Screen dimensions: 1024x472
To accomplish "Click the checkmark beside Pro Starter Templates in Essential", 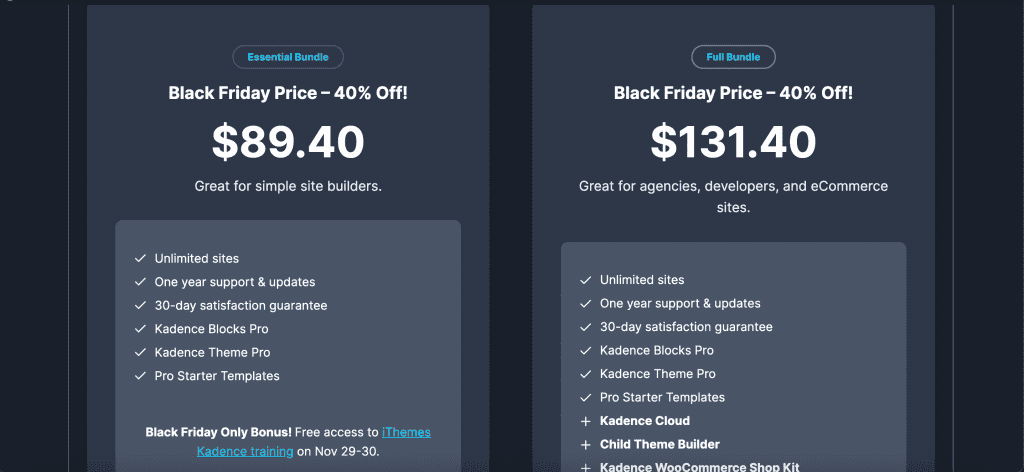I will click(140, 376).
